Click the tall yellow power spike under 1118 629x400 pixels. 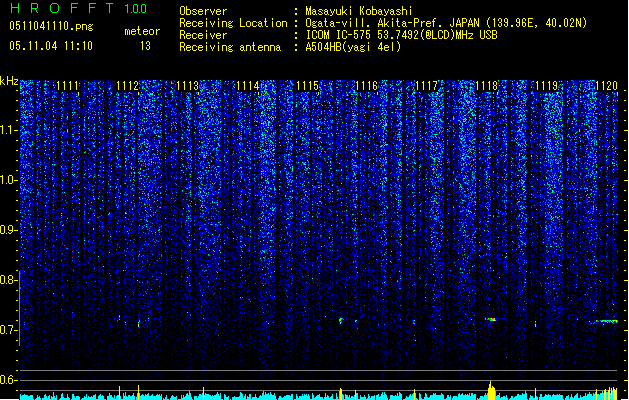click(x=491, y=390)
